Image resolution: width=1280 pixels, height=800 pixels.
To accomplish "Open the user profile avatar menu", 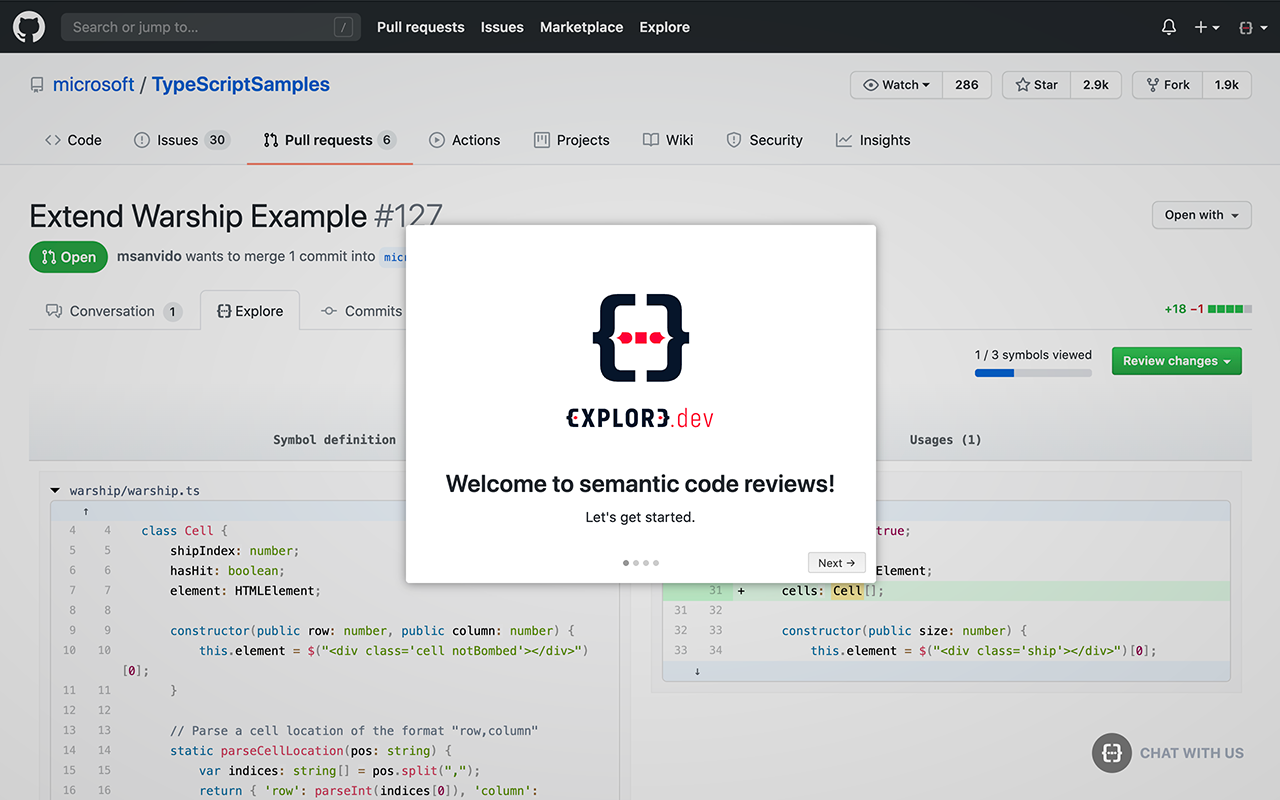I will [1253, 27].
